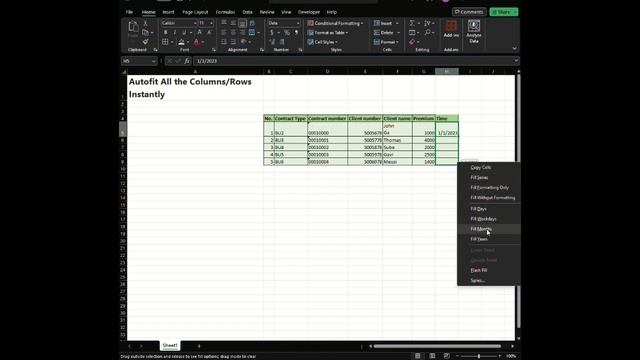640x360 pixels.
Task: Click the Comments button
Action: (469, 12)
